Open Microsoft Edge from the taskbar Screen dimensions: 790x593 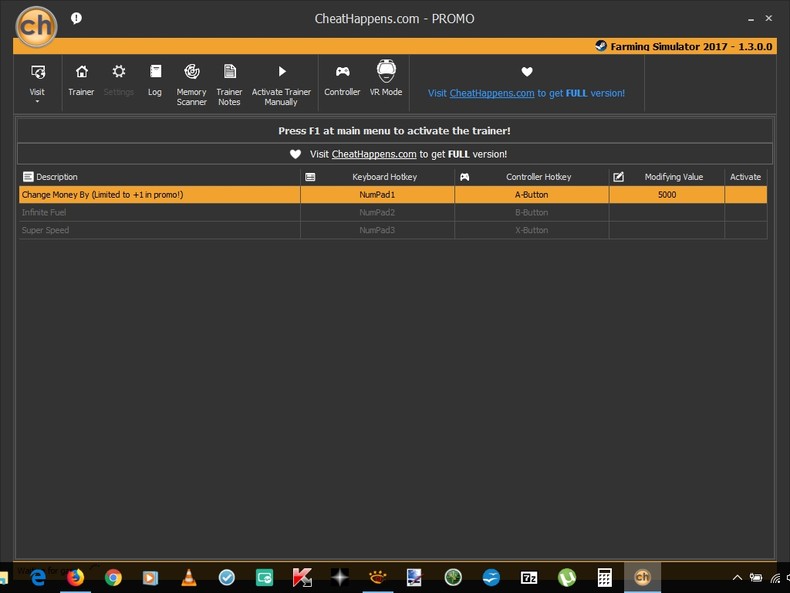click(x=38, y=577)
